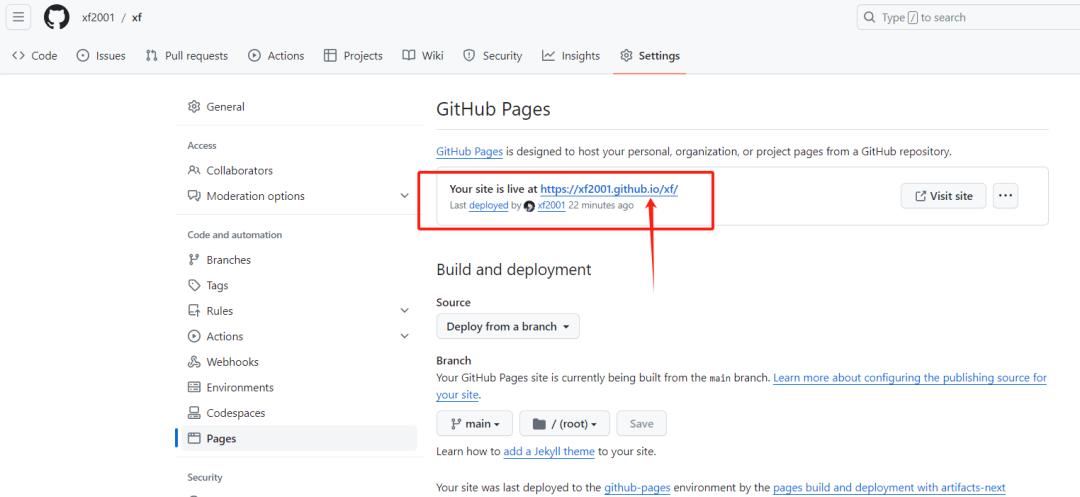Click the GitHub octocat logo
The width and height of the screenshot is (1080, 497).
[56, 17]
